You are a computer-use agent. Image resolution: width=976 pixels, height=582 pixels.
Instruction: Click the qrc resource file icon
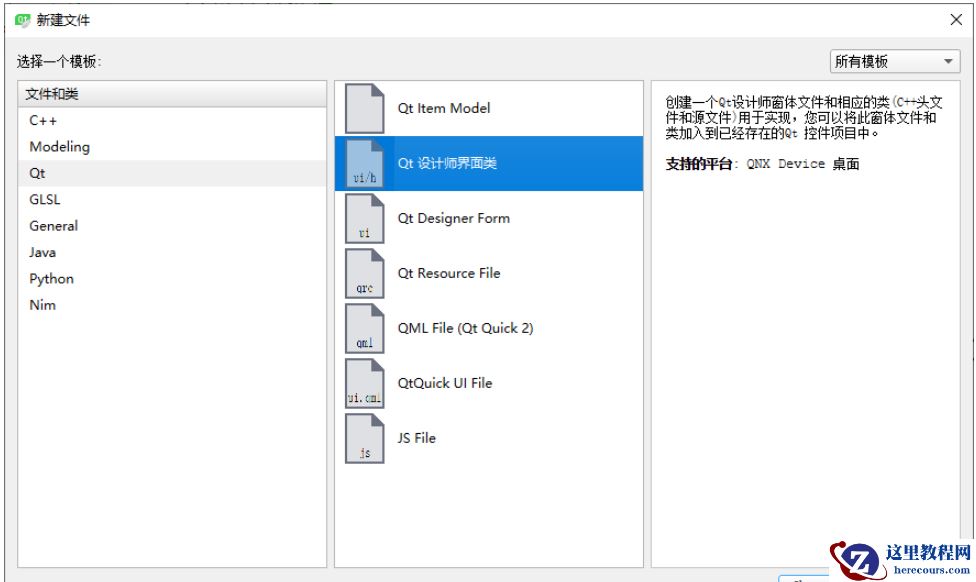[x=365, y=273]
